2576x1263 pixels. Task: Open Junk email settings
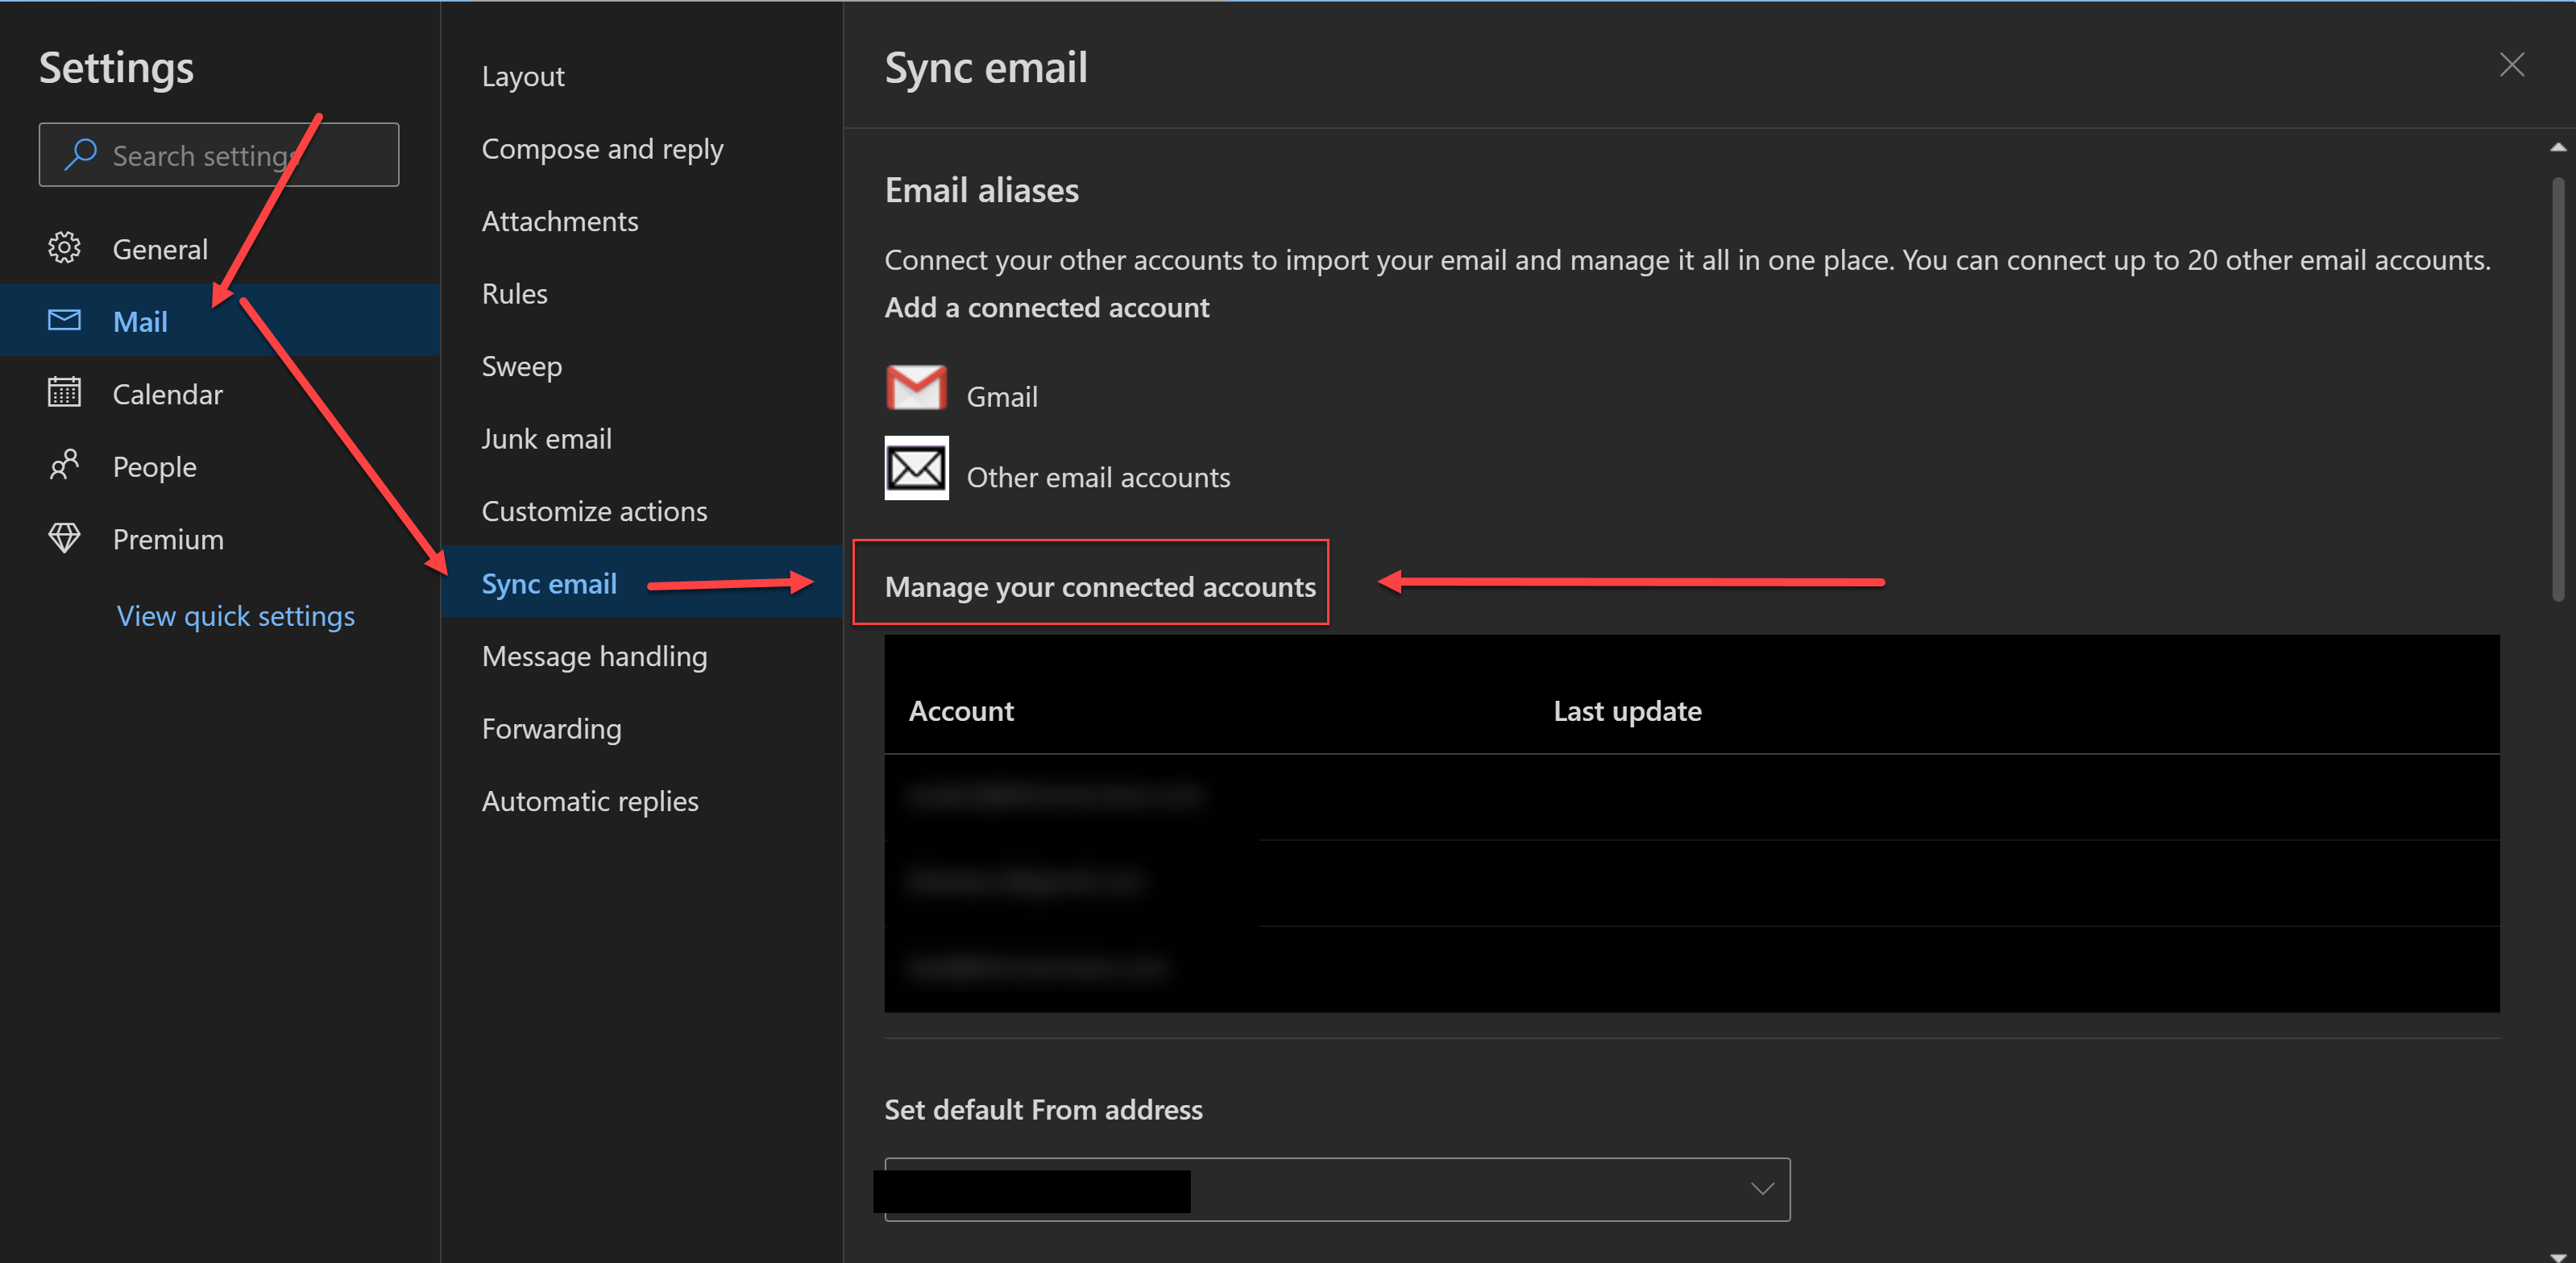(x=546, y=439)
